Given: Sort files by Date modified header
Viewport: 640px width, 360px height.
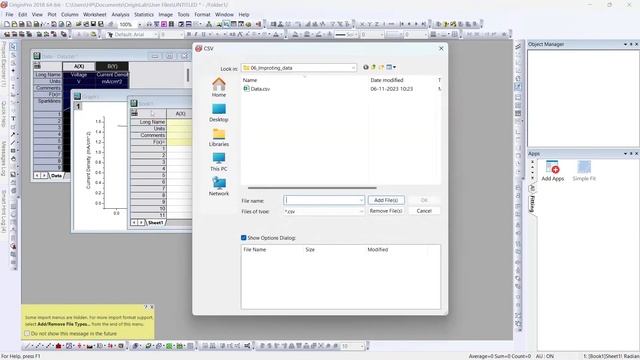Looking at the screenshot, I should coord(387,80).
